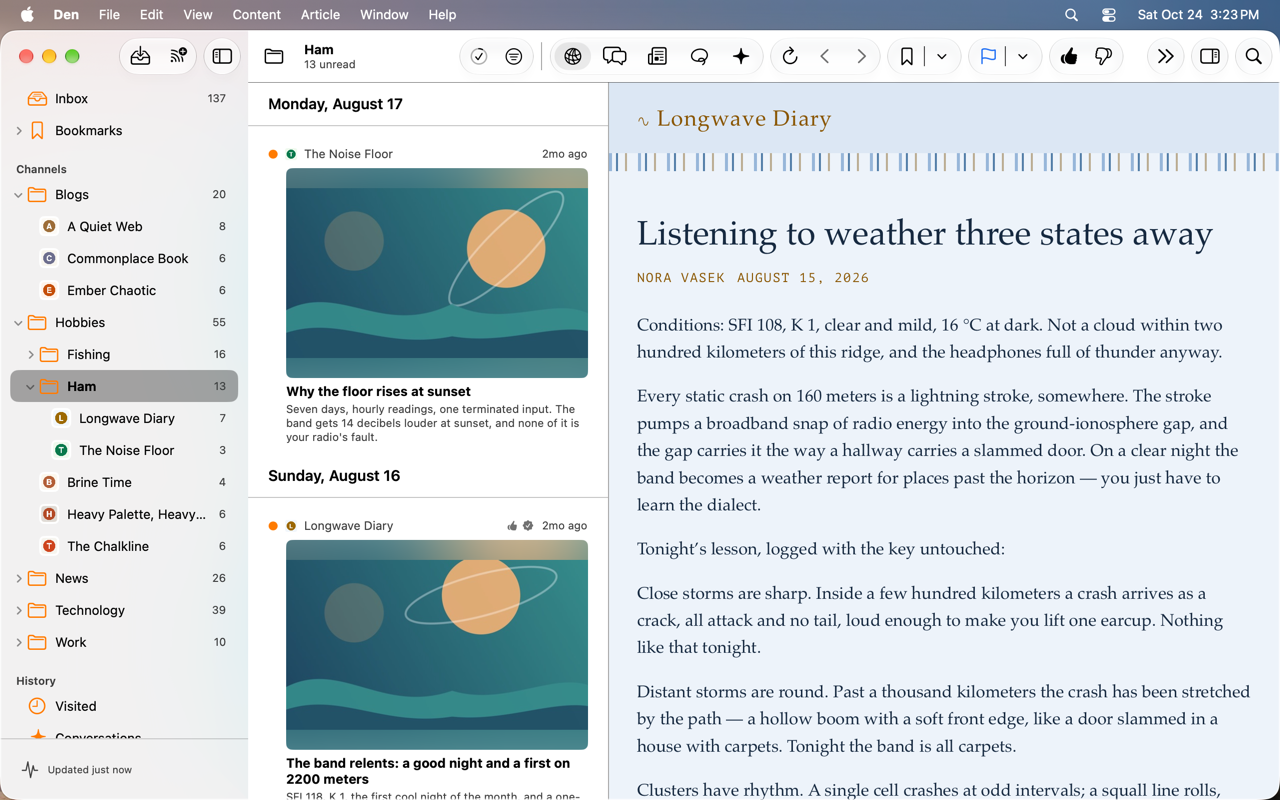
Task: Thumbs down the current article
Action: click(x=1104, y=57)
